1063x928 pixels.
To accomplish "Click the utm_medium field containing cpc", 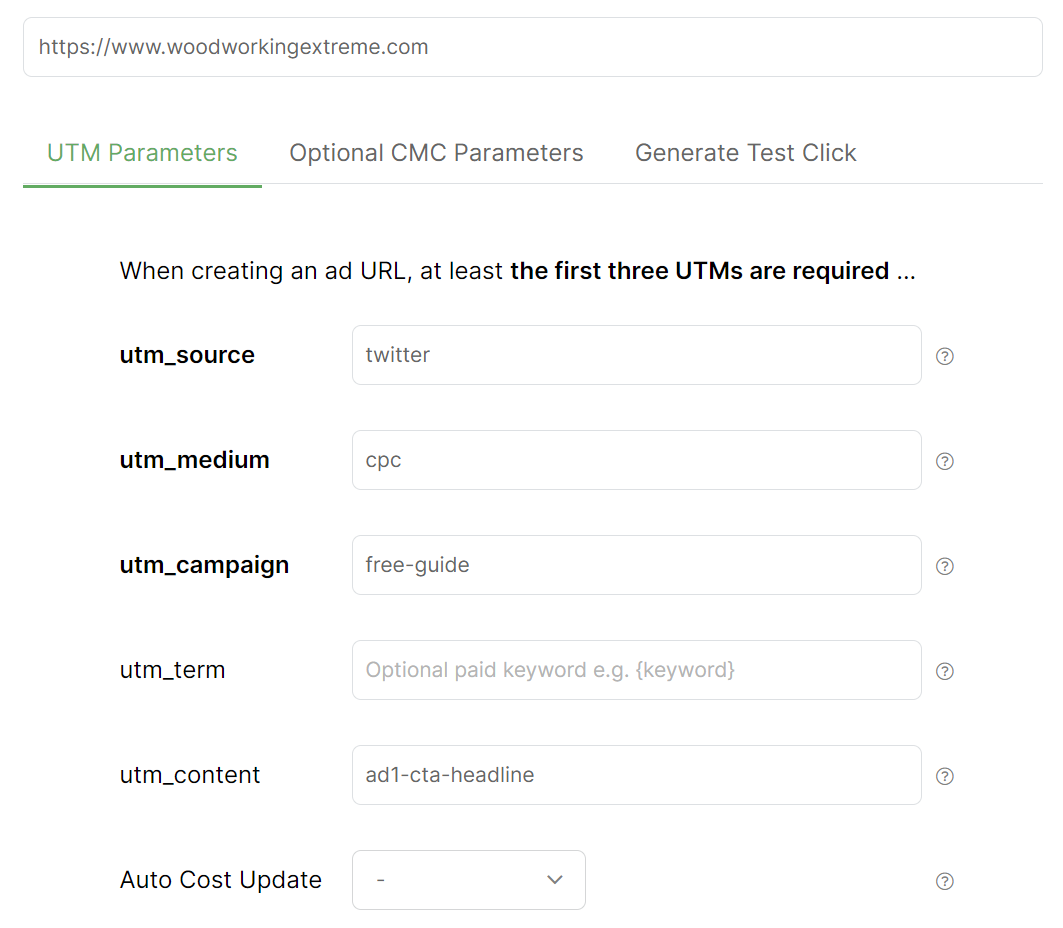I will pos(636,460).
